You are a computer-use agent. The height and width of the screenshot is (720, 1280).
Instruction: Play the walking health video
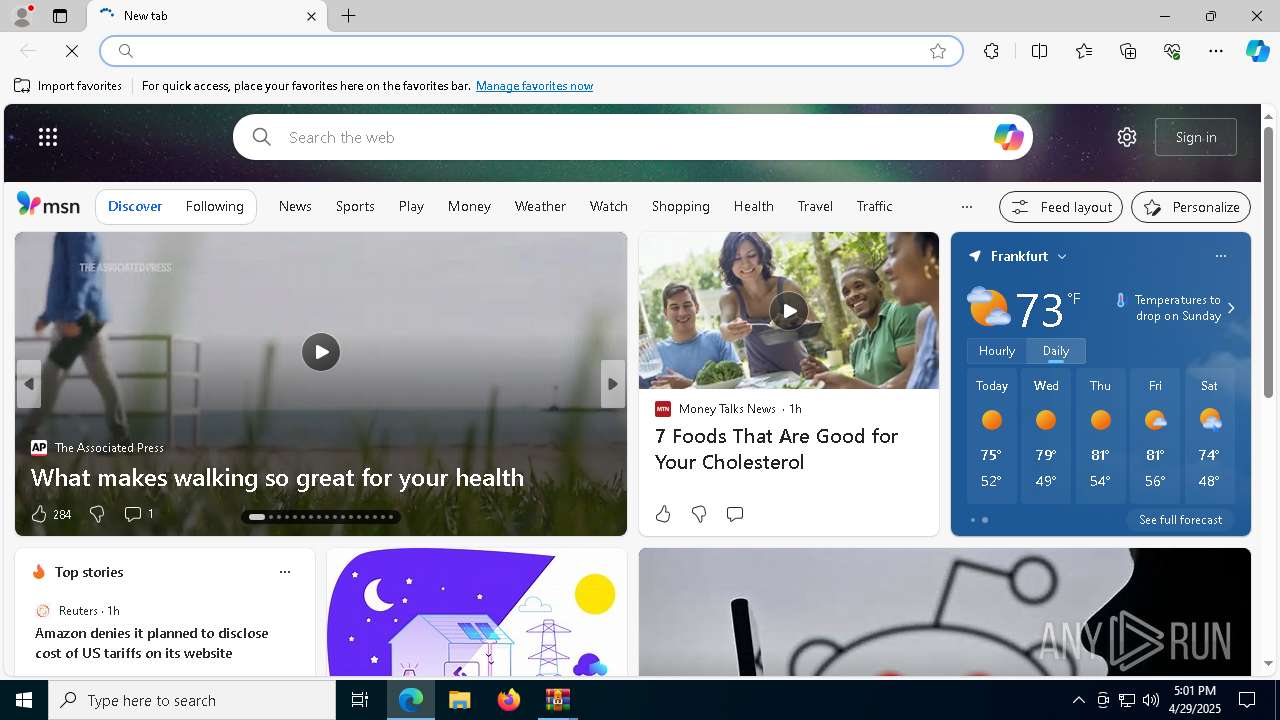tap(321, 352)
